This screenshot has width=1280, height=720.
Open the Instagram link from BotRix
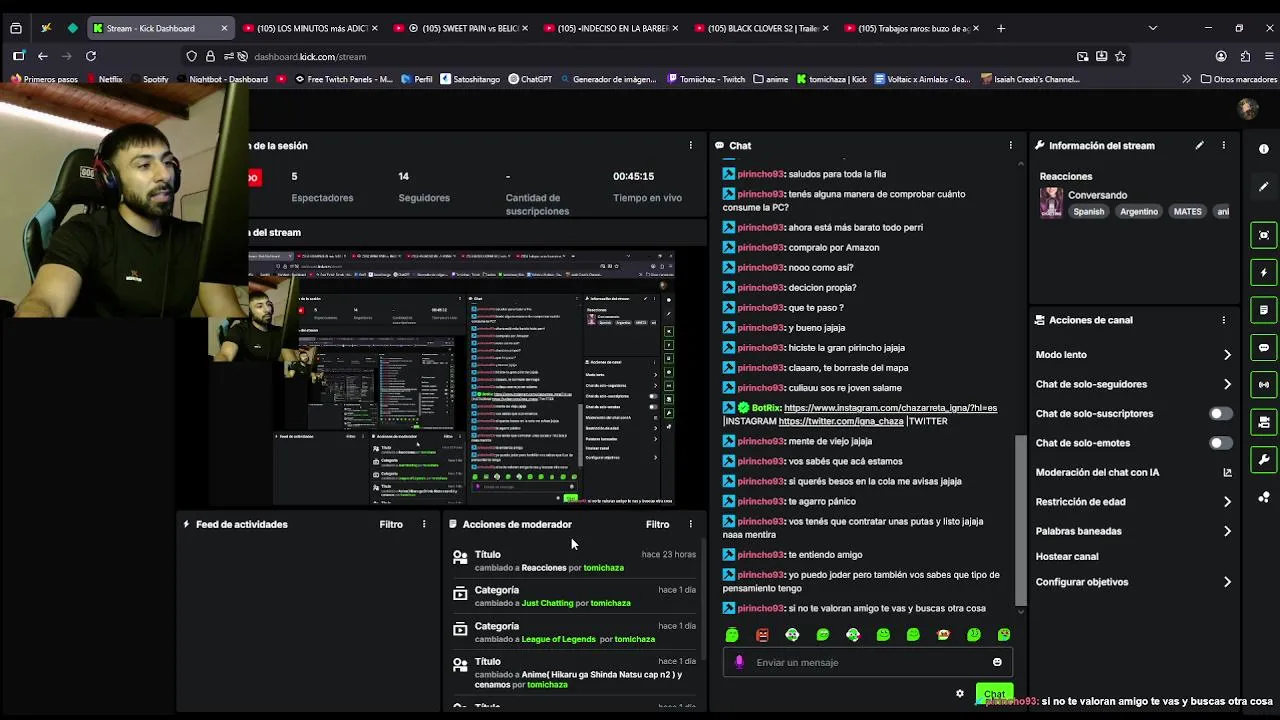click(890, 408)
